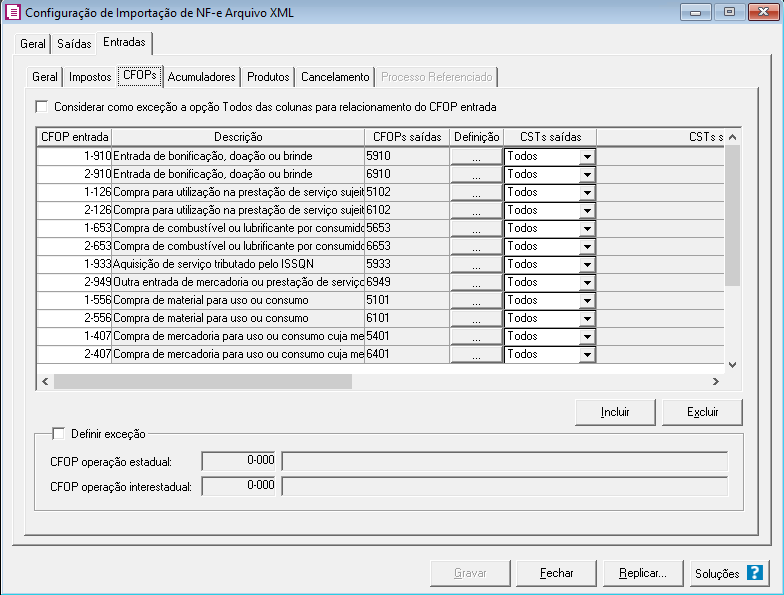
Task: Open CSTs saídas dropdown for CFOP 6949
Action: [x=587, y=282]
